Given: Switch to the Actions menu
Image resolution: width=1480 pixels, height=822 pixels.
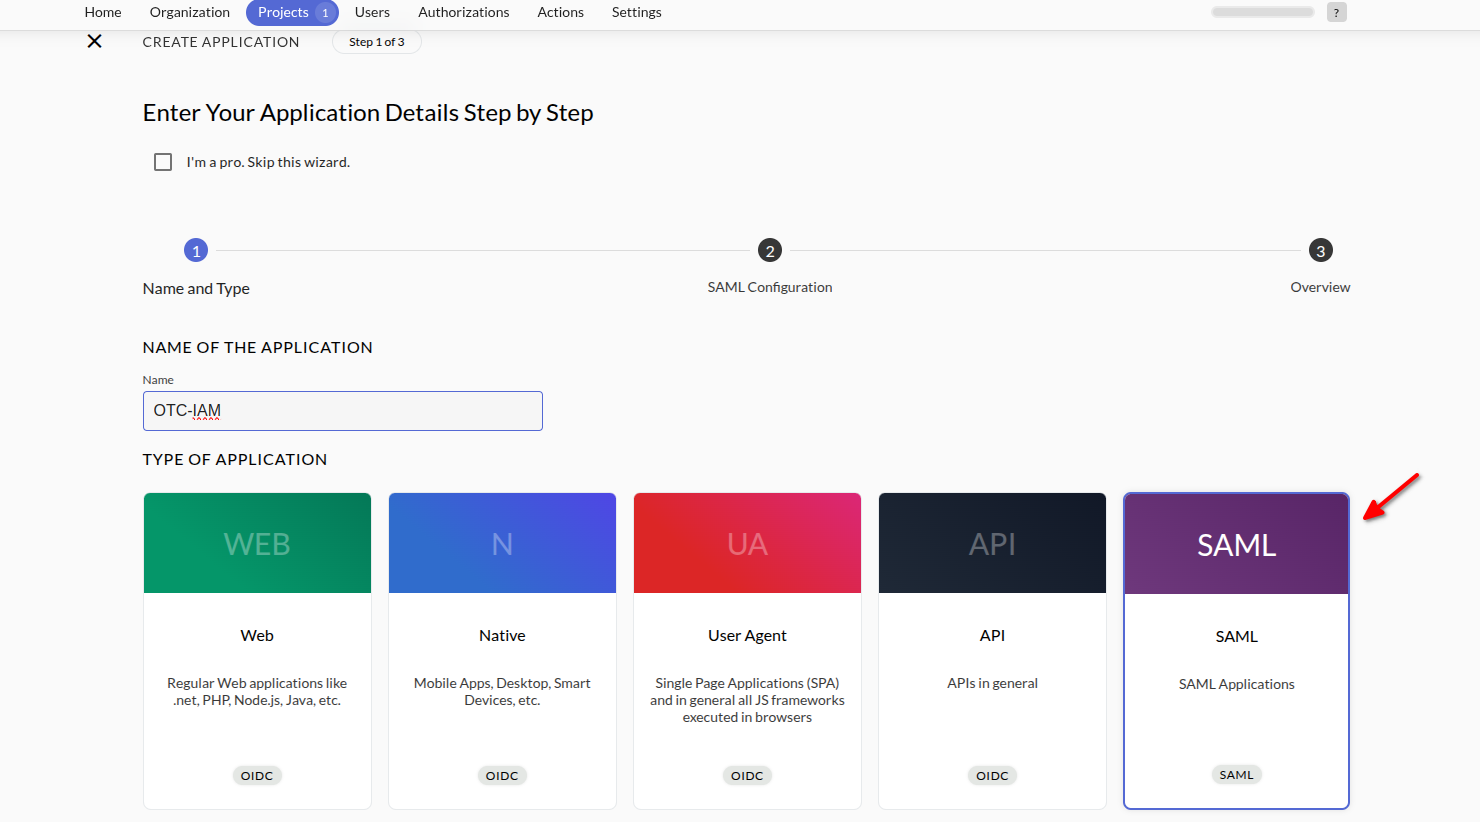Looking at the screenshot, I should (x=560, y=12).
